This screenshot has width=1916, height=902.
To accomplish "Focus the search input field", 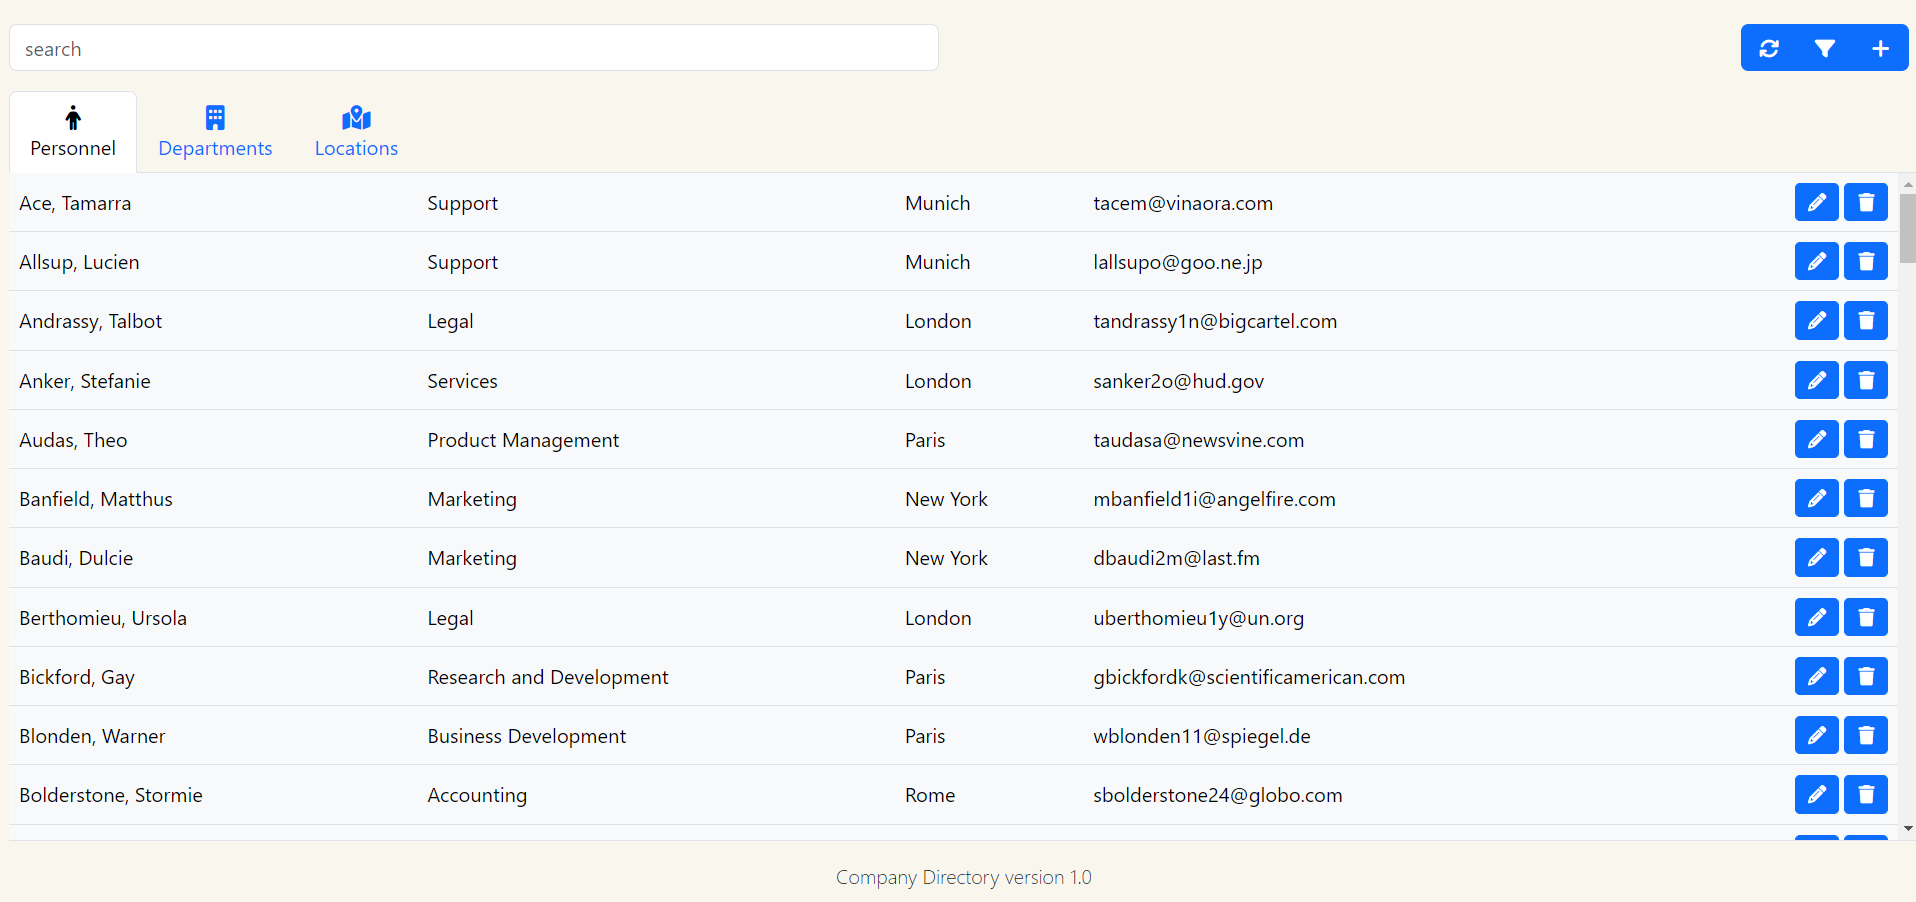I will (474, 48).
